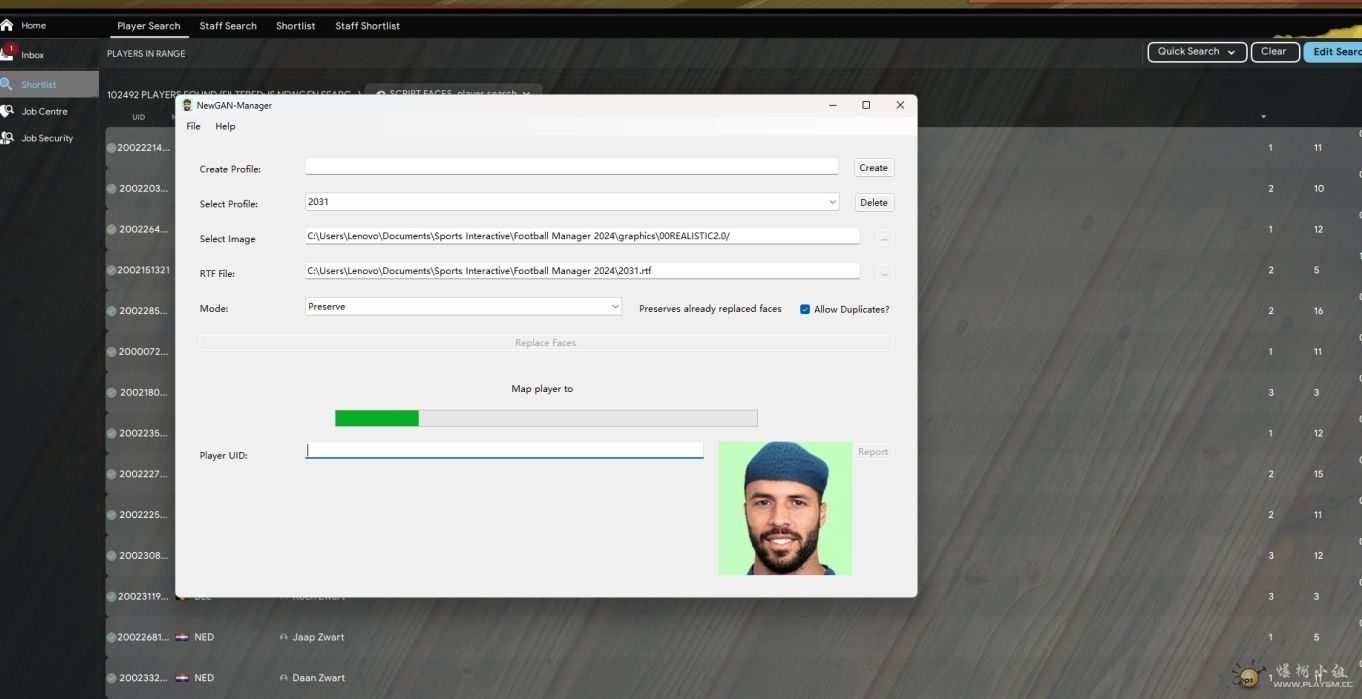Open the Inbox envelope icon
The height and width of the screenshot is (699, 1362).
click(7, 54)
